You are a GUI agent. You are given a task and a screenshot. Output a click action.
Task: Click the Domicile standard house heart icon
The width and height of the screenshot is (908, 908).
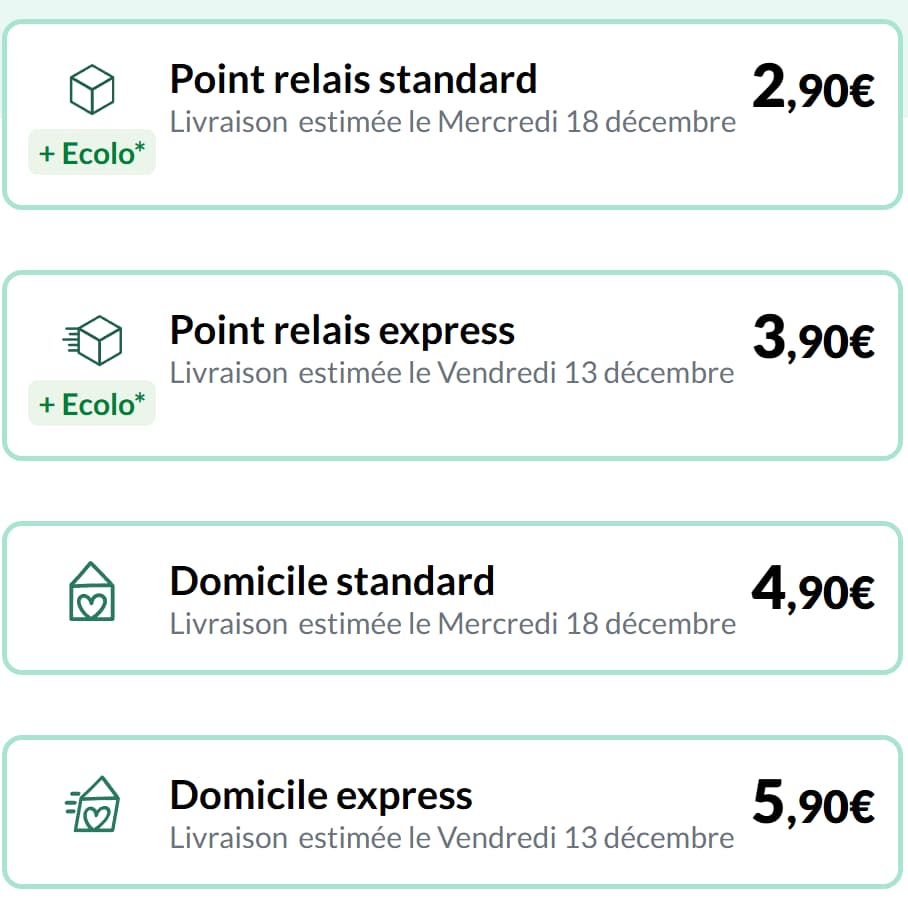pyautogui.click(x=92, y=592)
